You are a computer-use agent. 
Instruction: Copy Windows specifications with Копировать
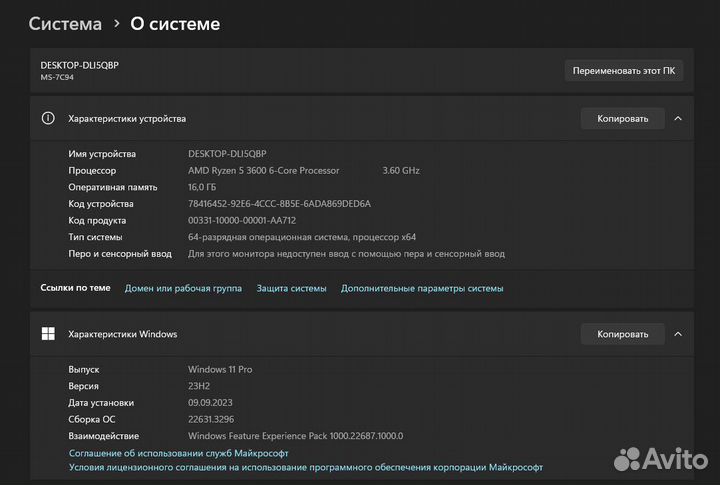[622, 334]
